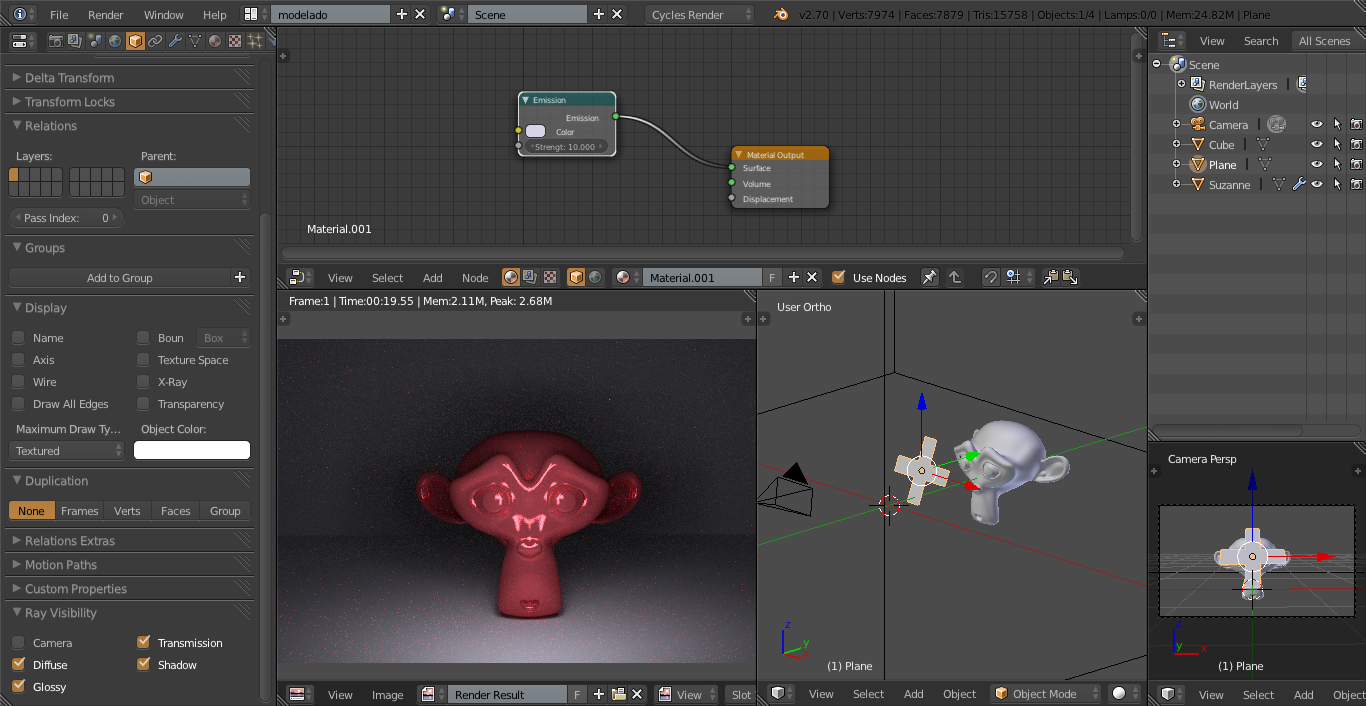Screen dimensions: 1366x706
Task: Open Render properties camera tab
Action: click(x=56, y=41)
